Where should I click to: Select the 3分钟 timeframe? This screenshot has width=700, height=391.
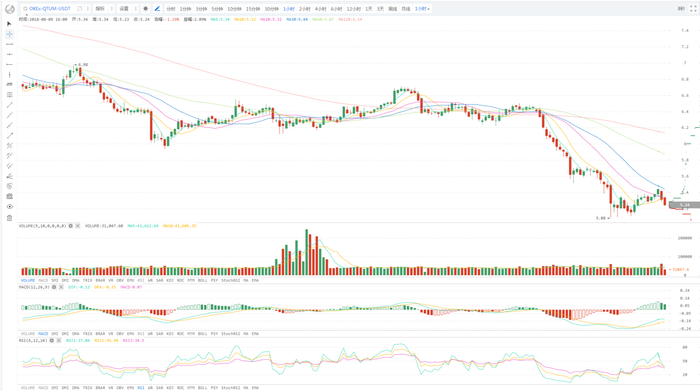click(x=201, y=8)
